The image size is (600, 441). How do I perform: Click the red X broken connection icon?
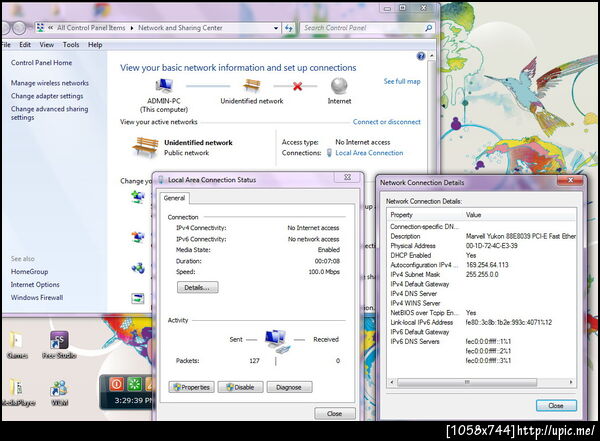[297, 86]
